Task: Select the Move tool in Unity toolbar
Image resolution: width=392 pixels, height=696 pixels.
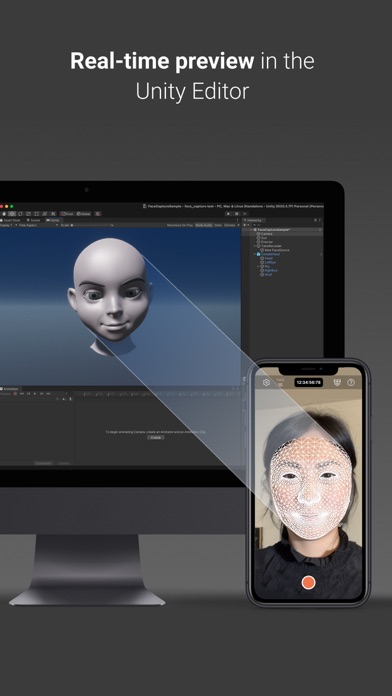Action: [x=12, y=214]
